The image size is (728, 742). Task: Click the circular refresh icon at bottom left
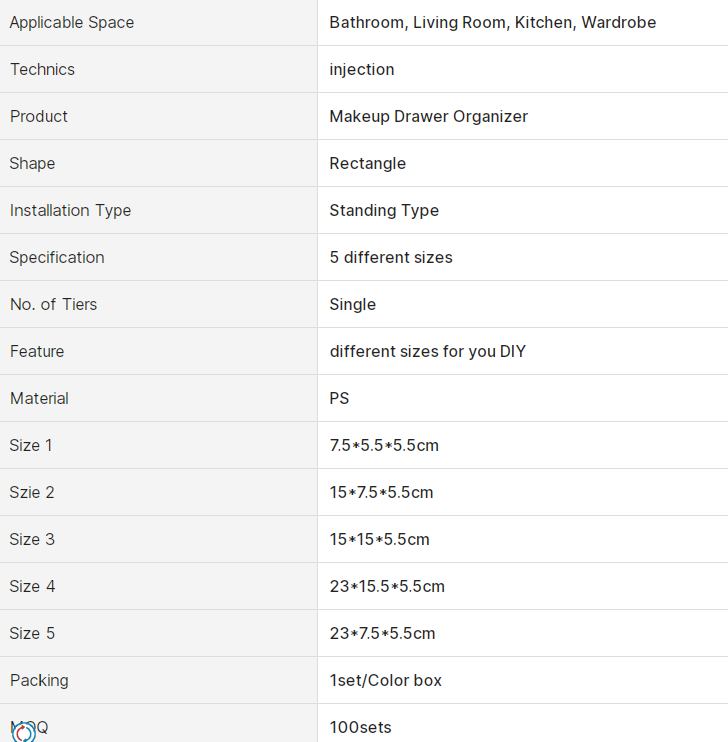[23, 732]
